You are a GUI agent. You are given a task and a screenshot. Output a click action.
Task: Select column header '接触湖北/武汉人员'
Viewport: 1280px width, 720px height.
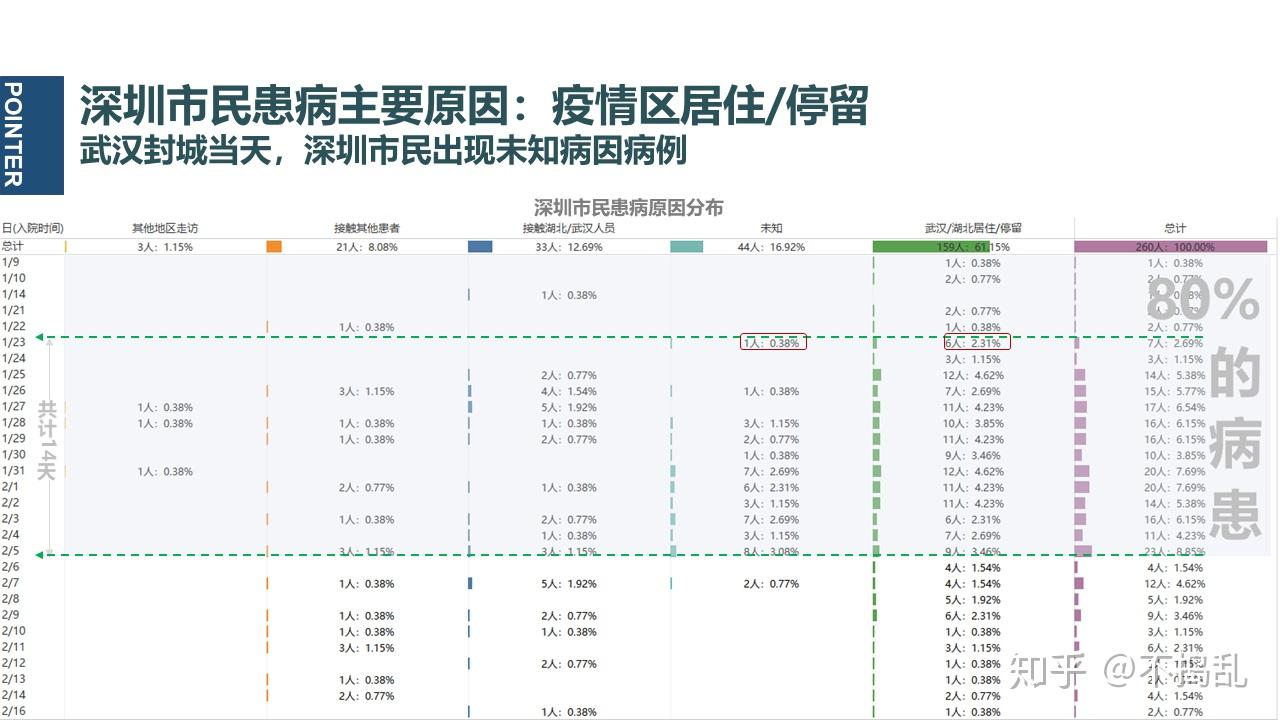pos(568,229)
